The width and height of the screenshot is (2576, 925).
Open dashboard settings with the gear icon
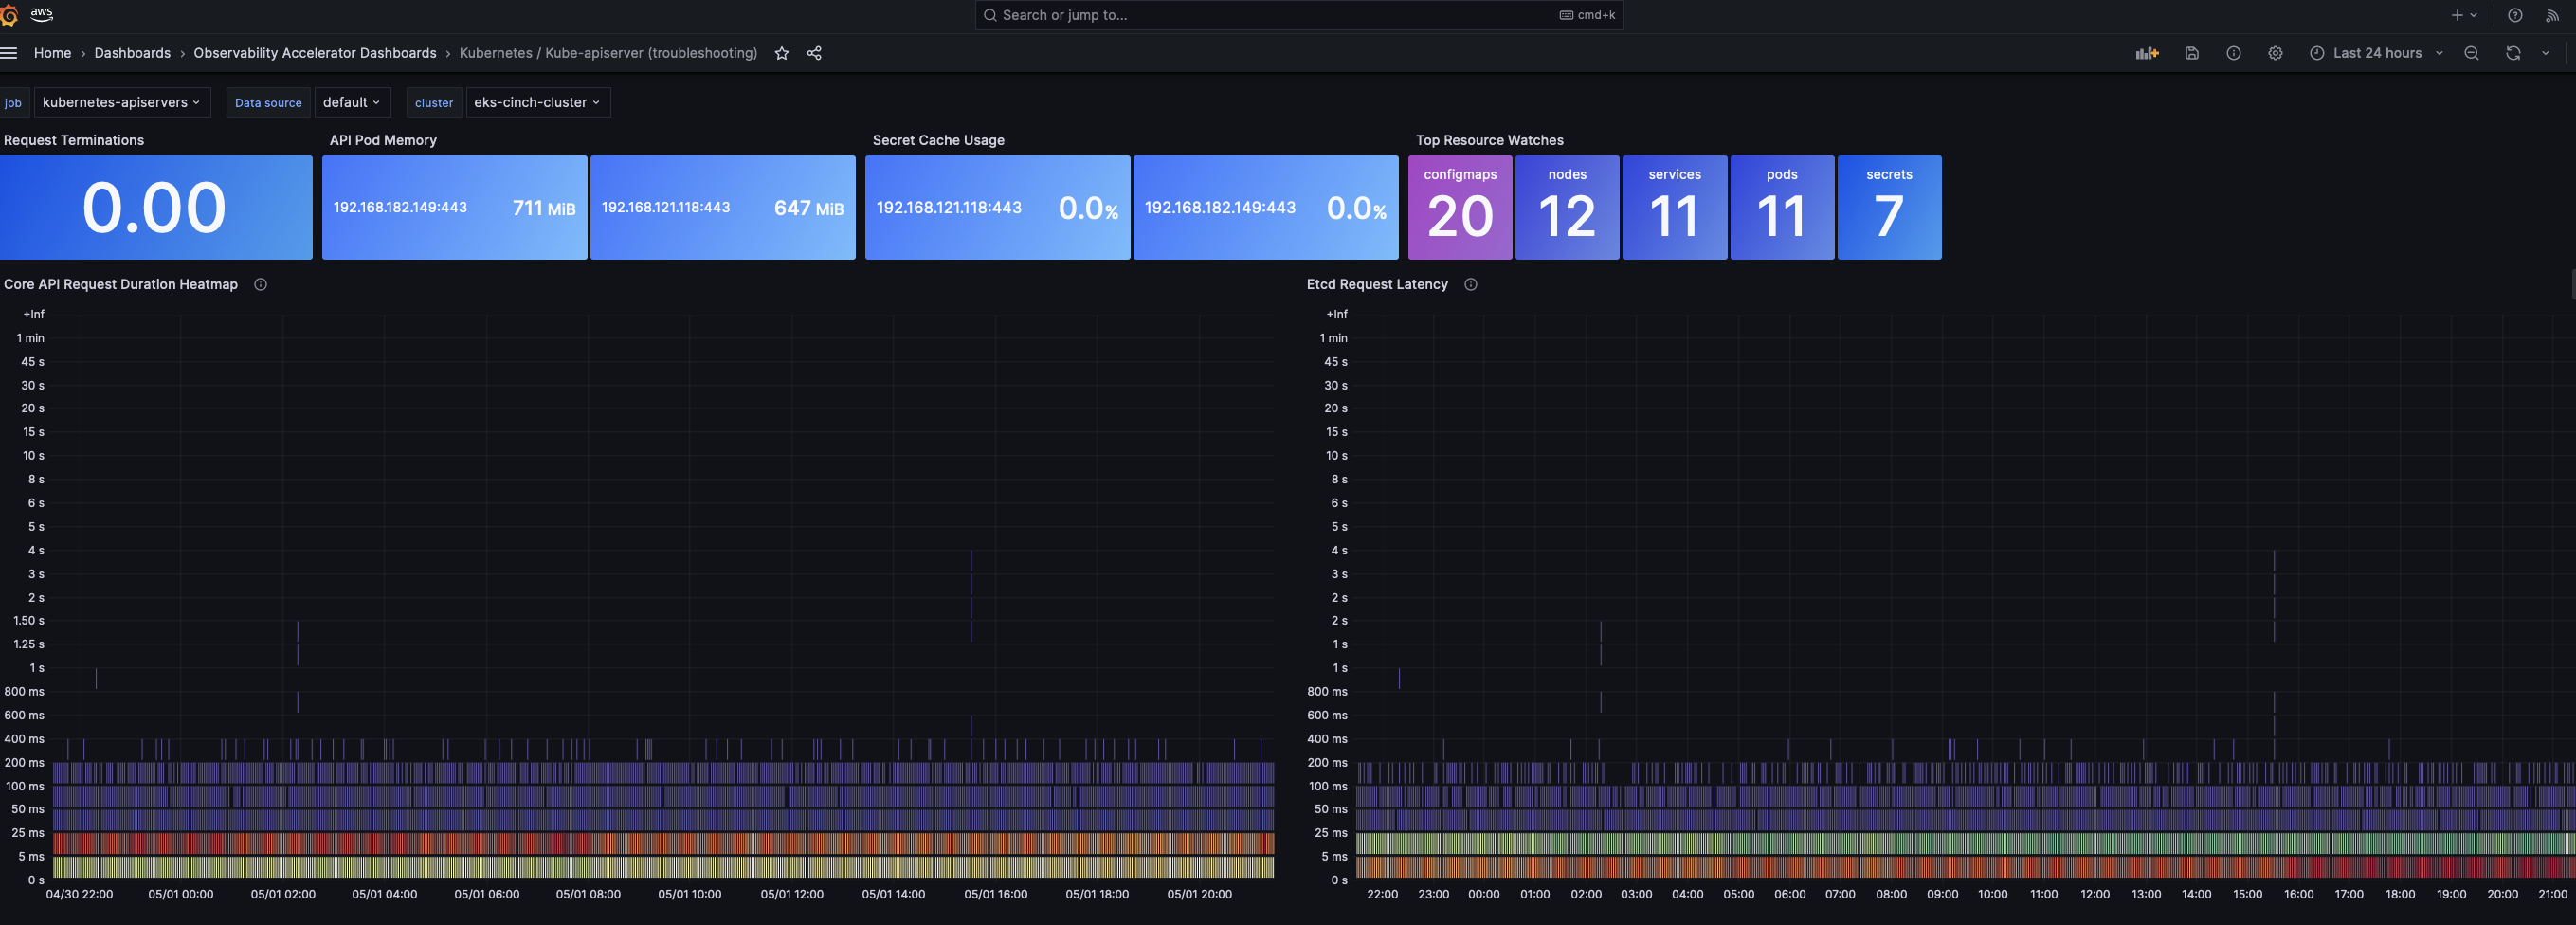(2275, 53)
